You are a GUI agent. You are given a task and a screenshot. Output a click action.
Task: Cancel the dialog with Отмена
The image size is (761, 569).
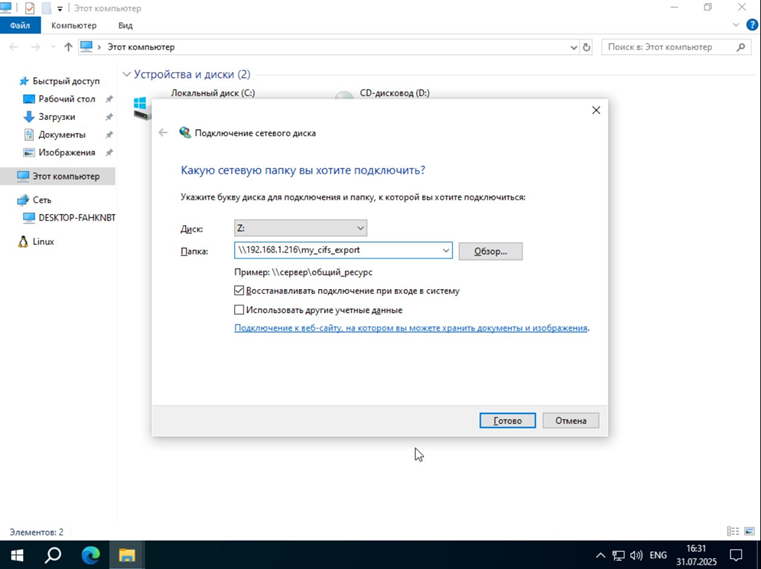point(571,420)
